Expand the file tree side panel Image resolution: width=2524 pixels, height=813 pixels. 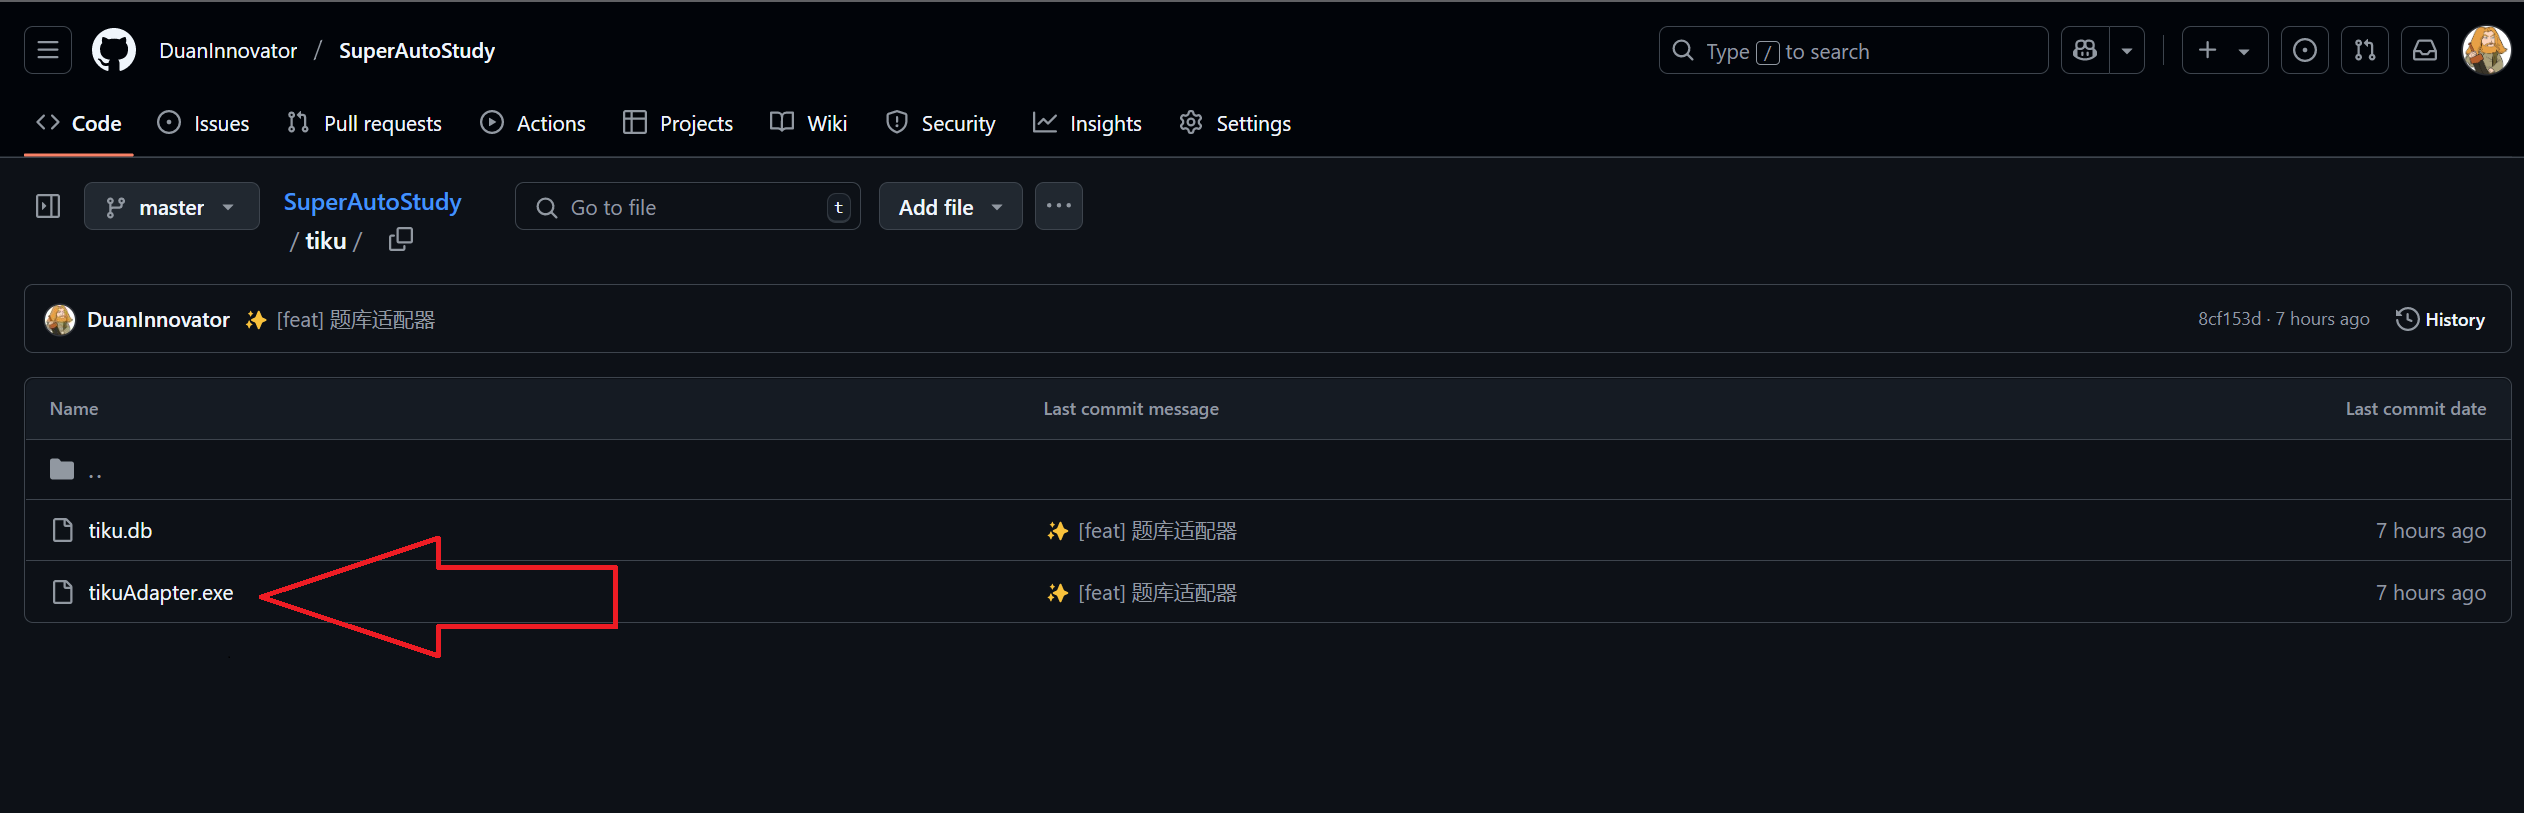tap(48, 206)
